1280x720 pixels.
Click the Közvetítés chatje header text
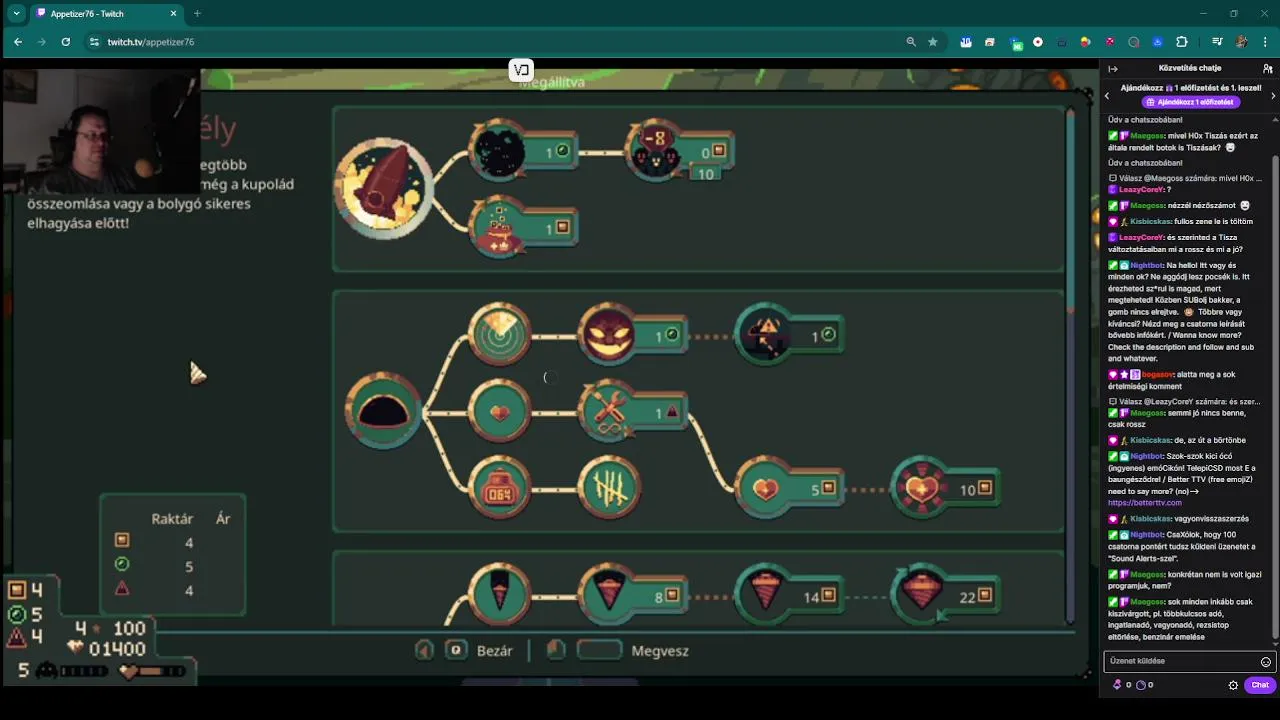click(1190, 68)
